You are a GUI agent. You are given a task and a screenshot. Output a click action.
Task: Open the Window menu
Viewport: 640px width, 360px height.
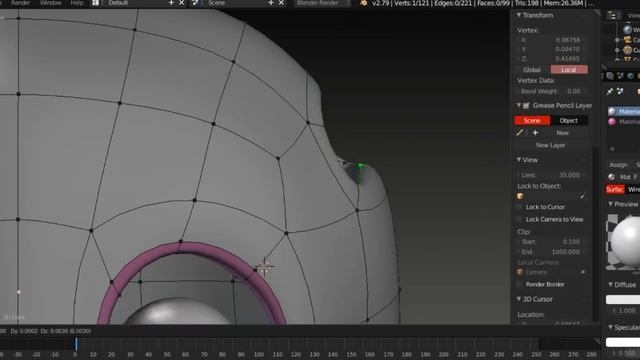click(x=51, y=3)
